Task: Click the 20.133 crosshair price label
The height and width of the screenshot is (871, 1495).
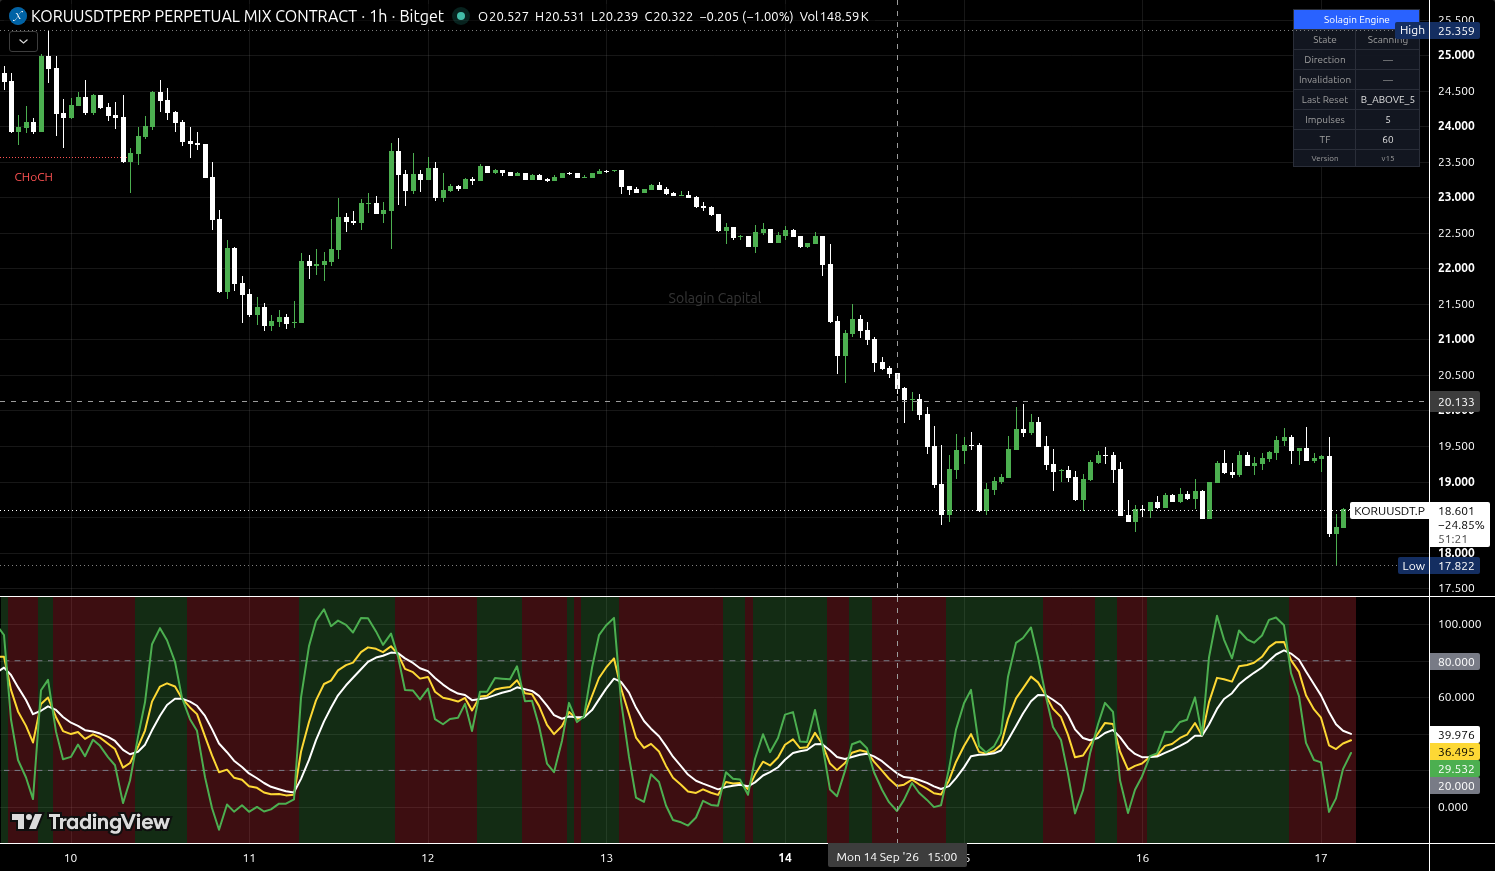Action: point(1455,402)
